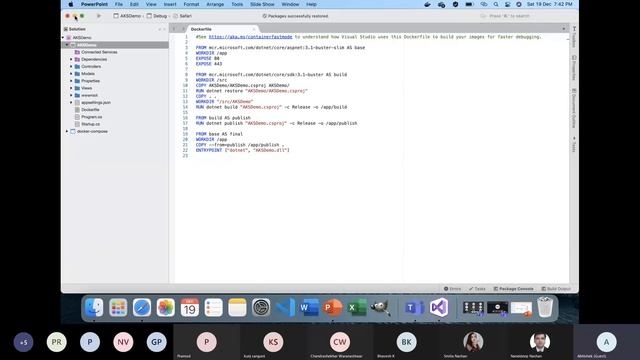Collapse the highlighted AKSDemo project node
The width and height of the screenshot is (640, 360).
click(67, 45)
